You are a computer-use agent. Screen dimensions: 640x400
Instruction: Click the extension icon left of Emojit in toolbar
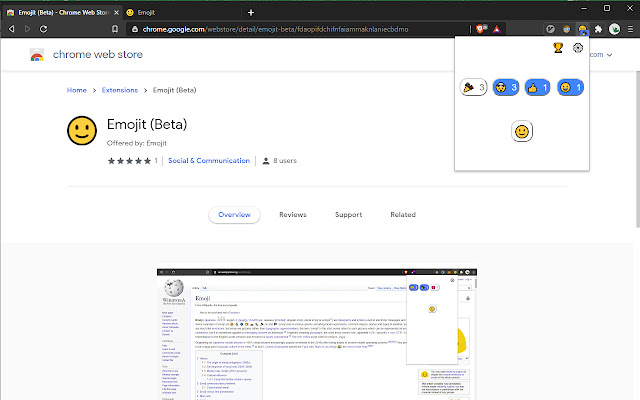567,29
